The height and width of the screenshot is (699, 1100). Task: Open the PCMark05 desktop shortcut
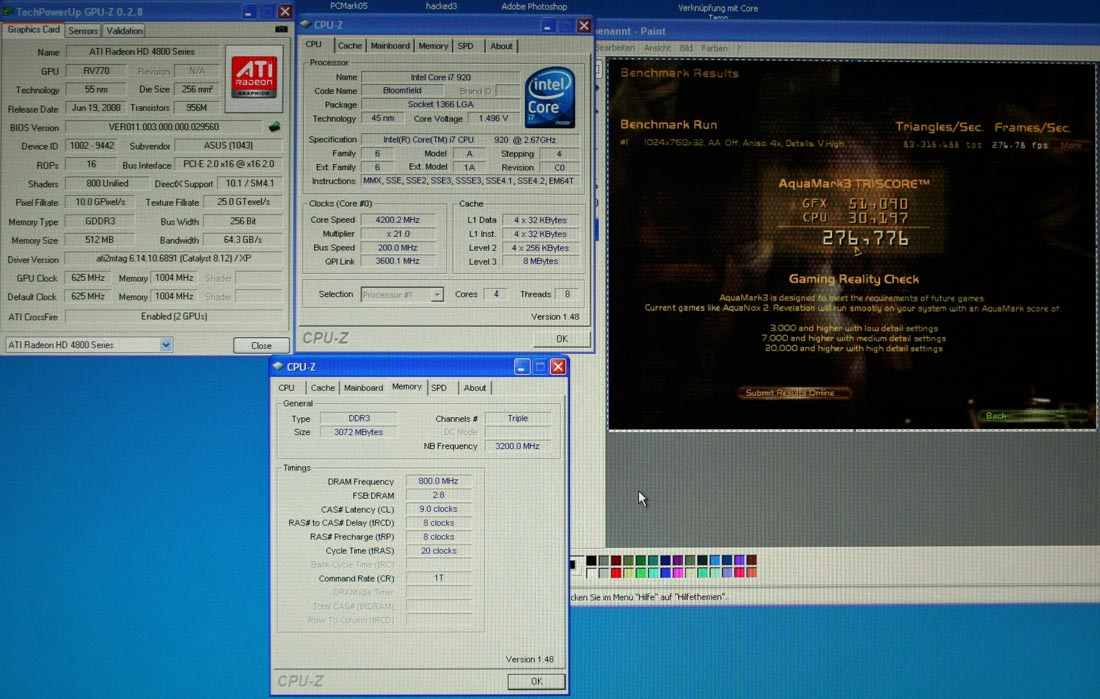[x=349, y=6]
